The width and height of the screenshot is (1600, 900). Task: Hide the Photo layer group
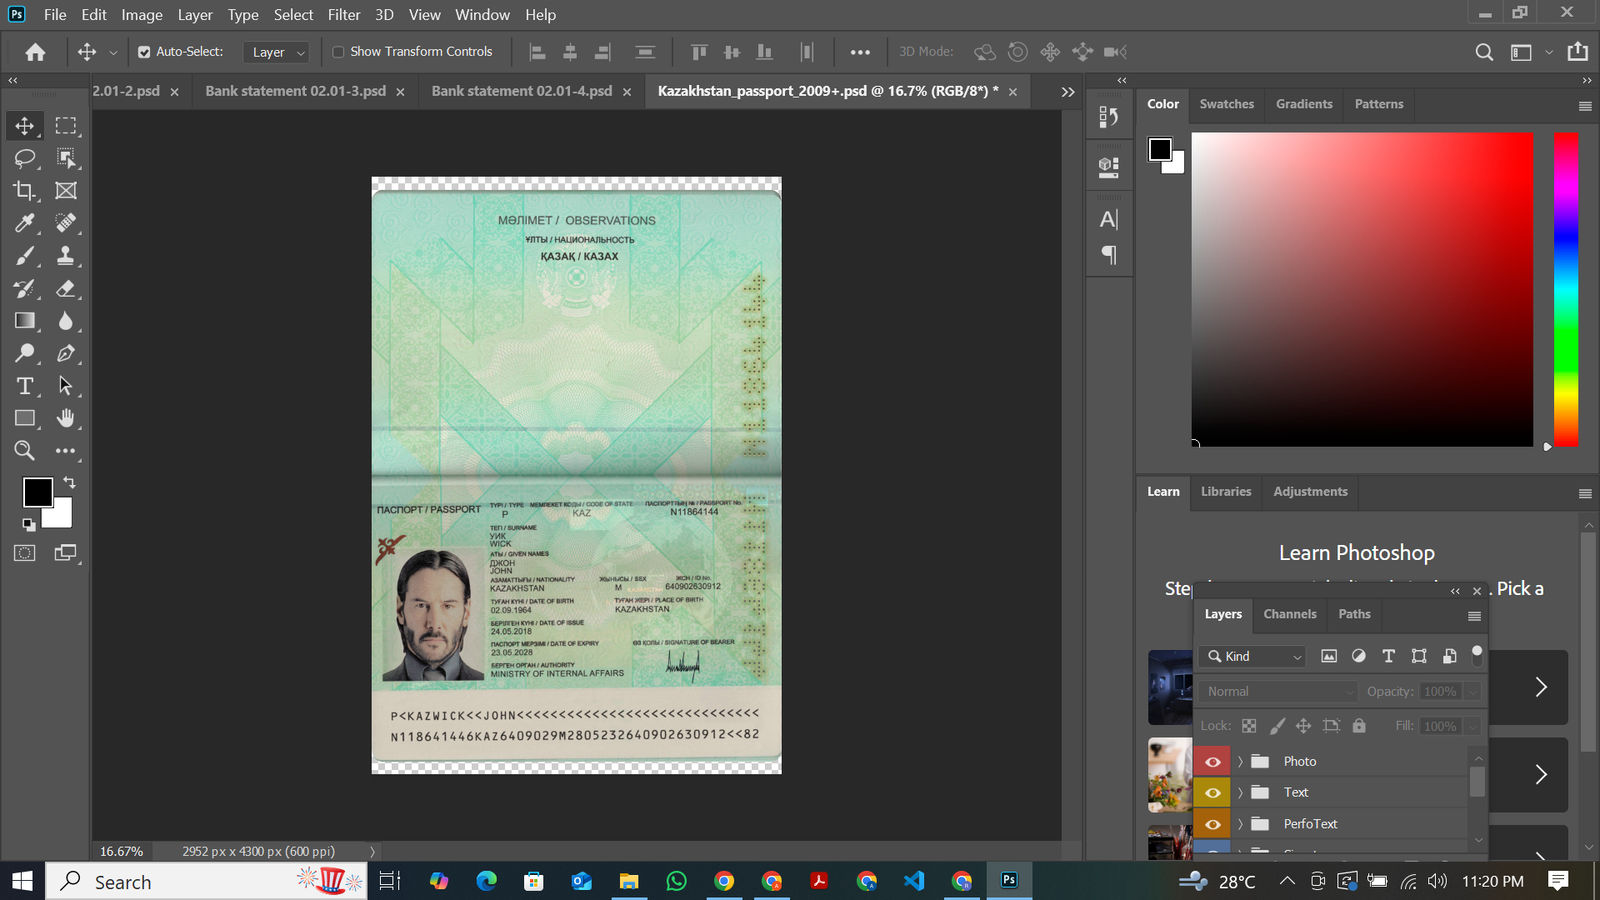(x=1212, y=761)
